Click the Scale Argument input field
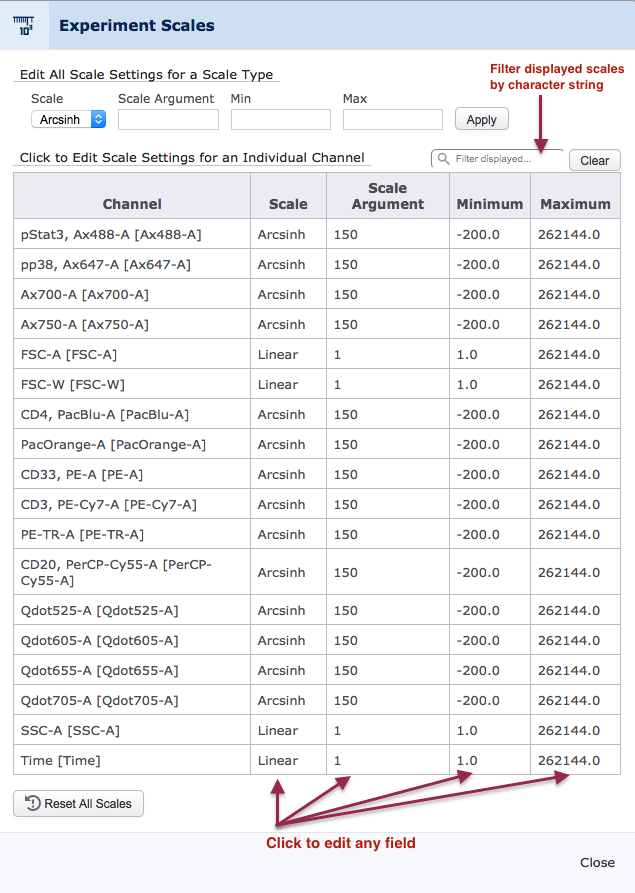 click(168, 120)
